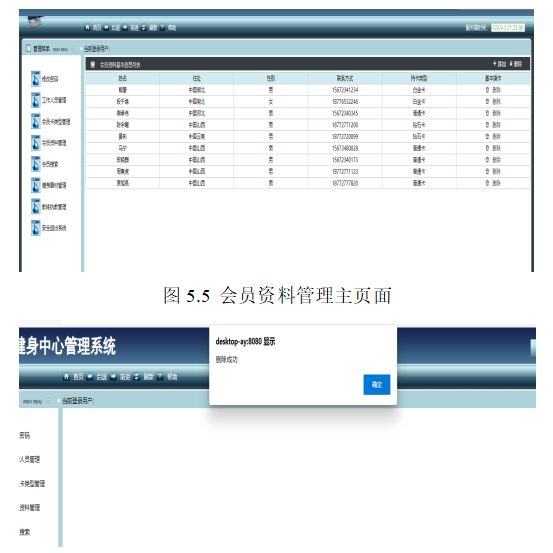Select the 会员卡类型管理 sidebar icon
Image resolution: width=553 pixels, height=553 pixels.
36,122
